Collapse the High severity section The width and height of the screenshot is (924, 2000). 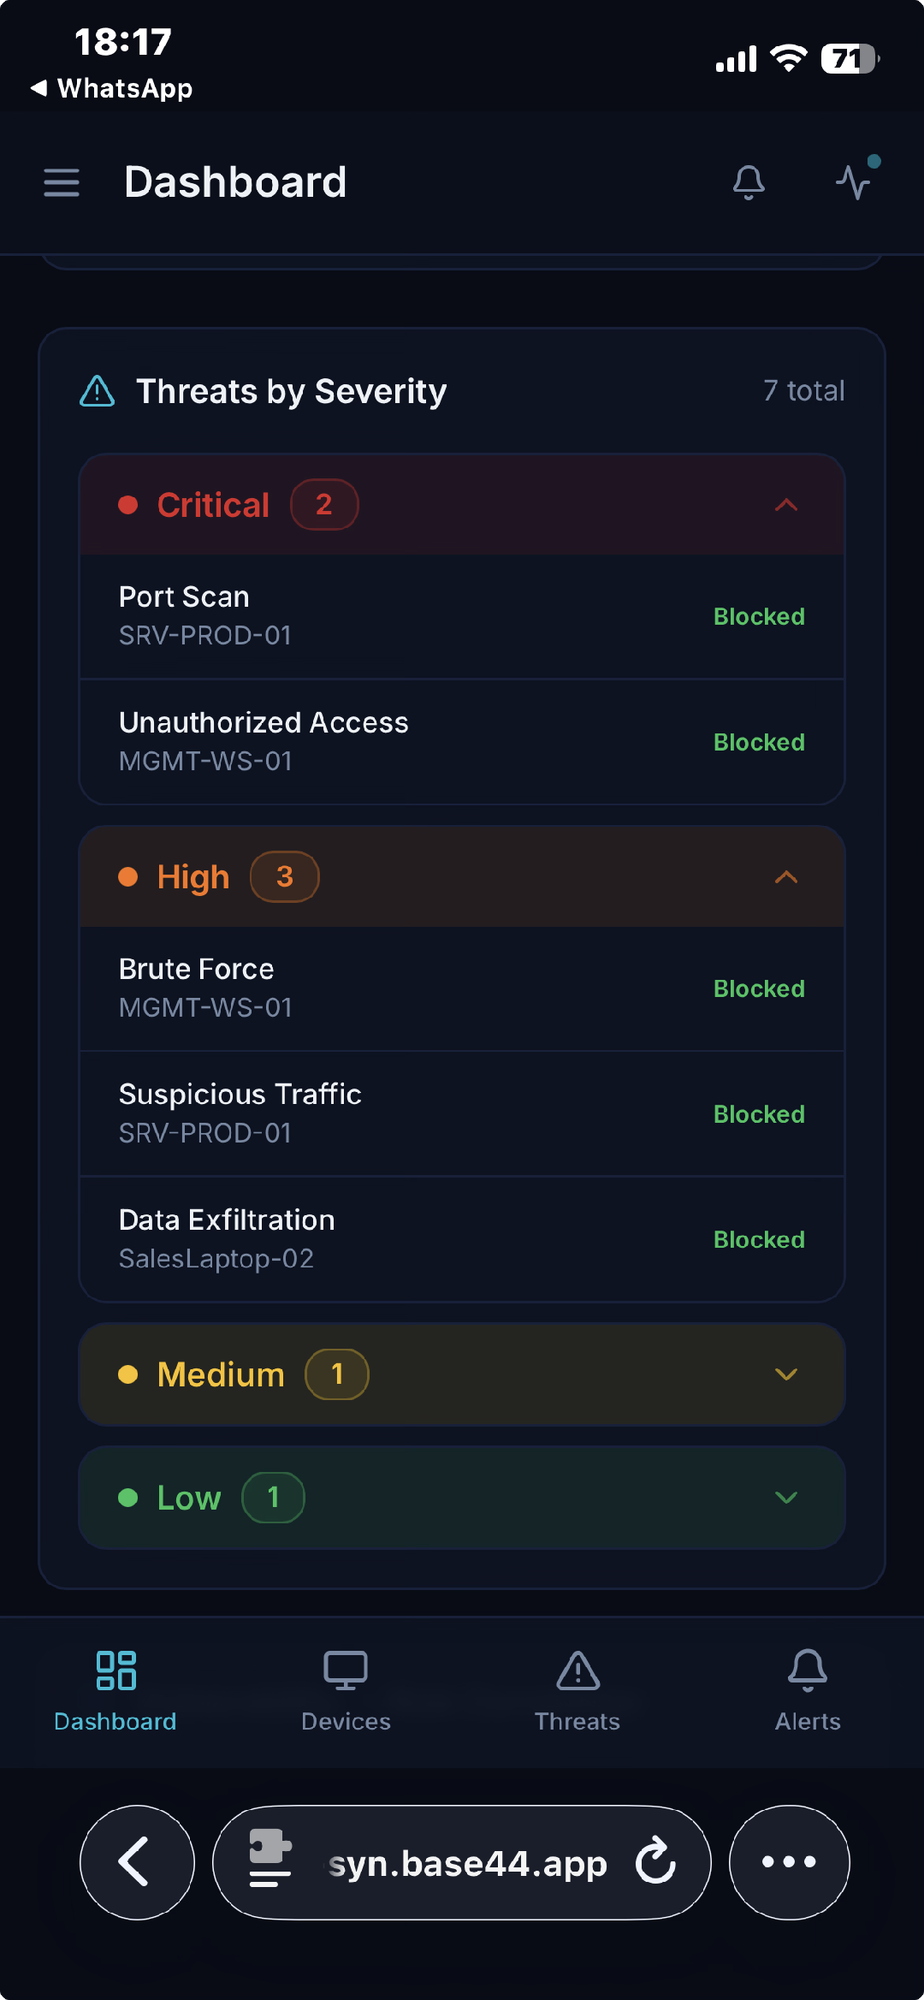point(786,877)
